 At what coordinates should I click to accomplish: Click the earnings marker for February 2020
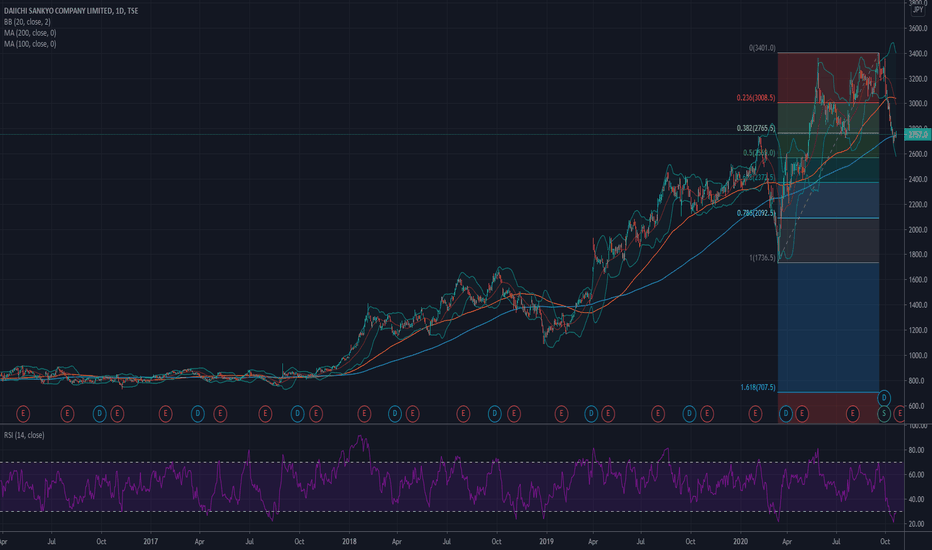coord(755,413)
